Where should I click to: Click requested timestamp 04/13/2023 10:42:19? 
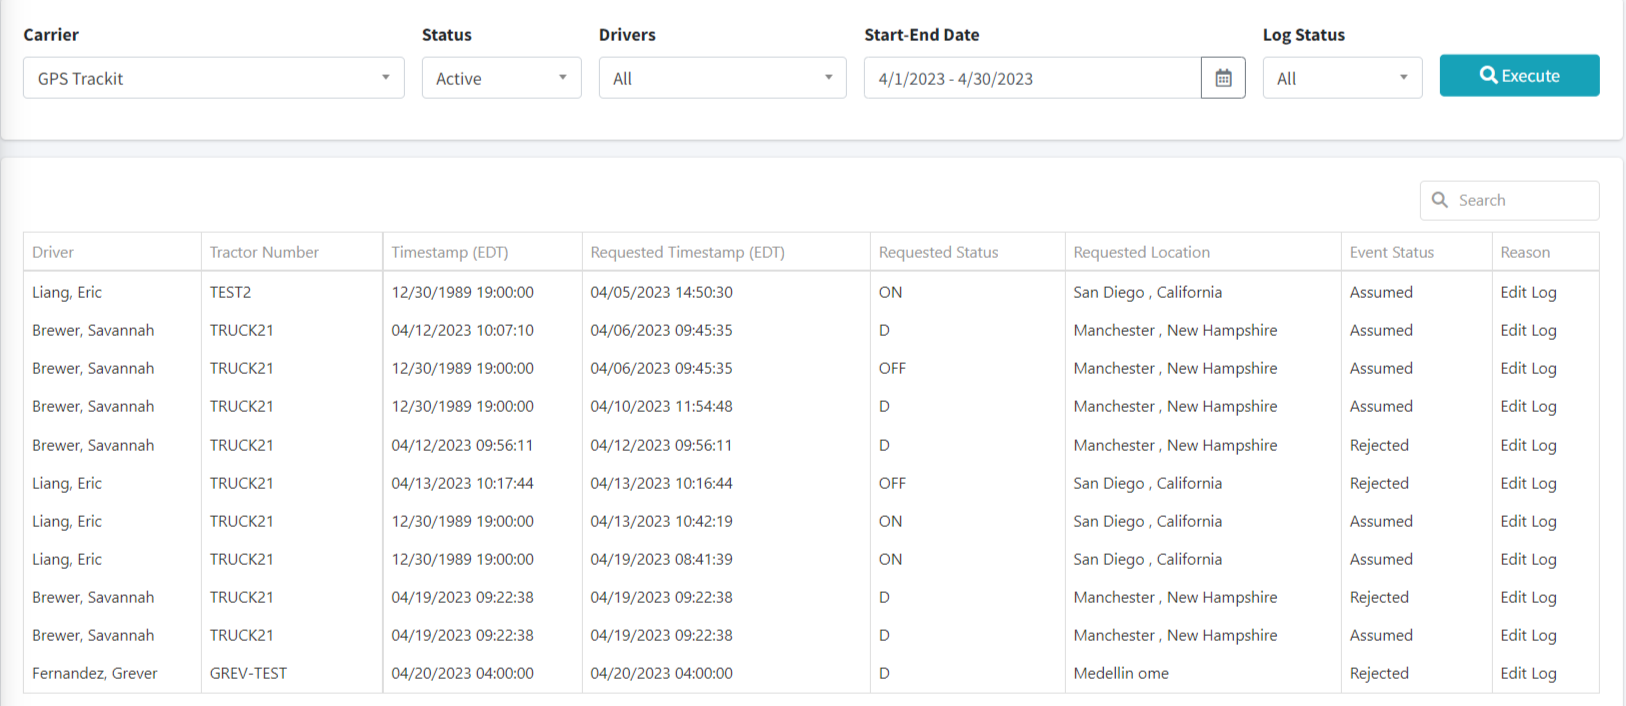pyautogui.click(x=661, y=521)
